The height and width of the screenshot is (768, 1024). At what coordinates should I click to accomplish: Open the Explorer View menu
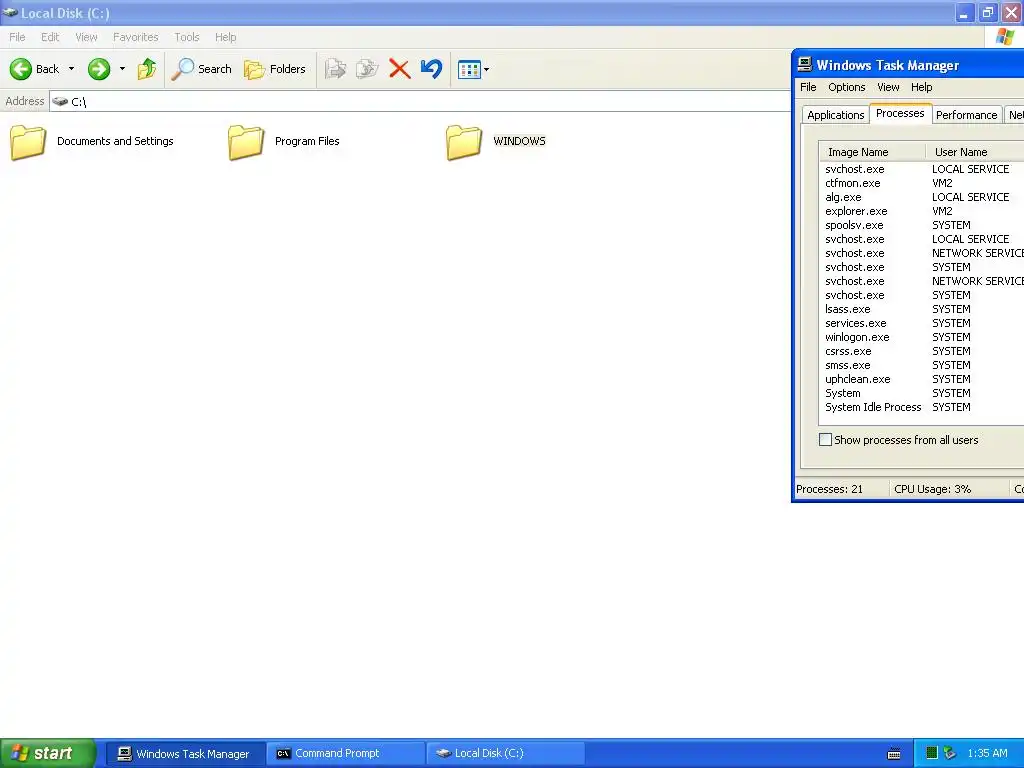[86, 37]
